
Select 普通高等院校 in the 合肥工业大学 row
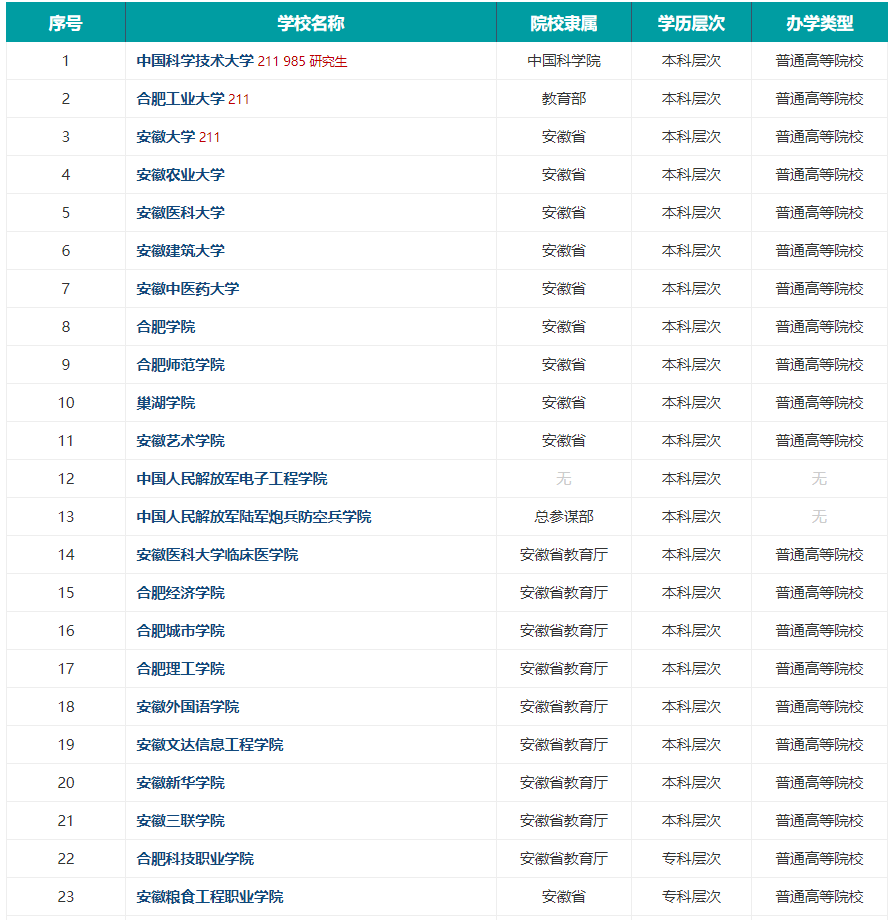click(820, 99)
